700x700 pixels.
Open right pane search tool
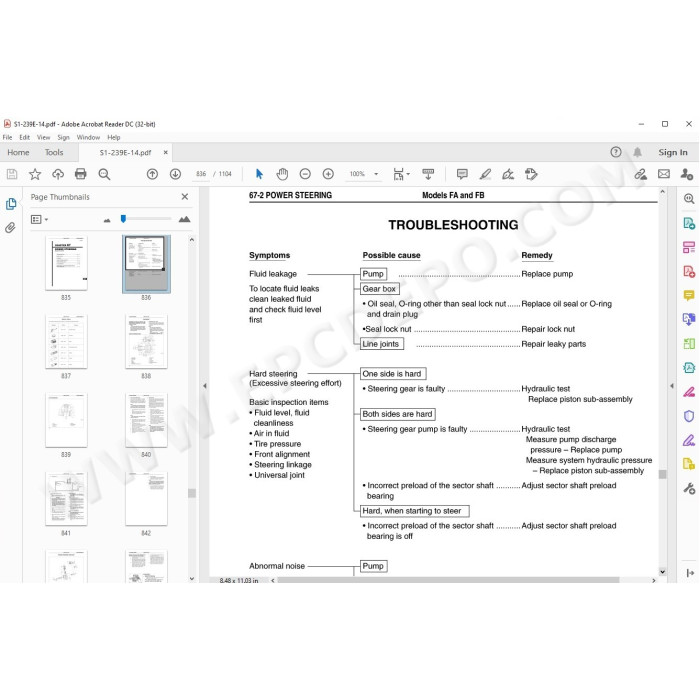tap(689, 199)
